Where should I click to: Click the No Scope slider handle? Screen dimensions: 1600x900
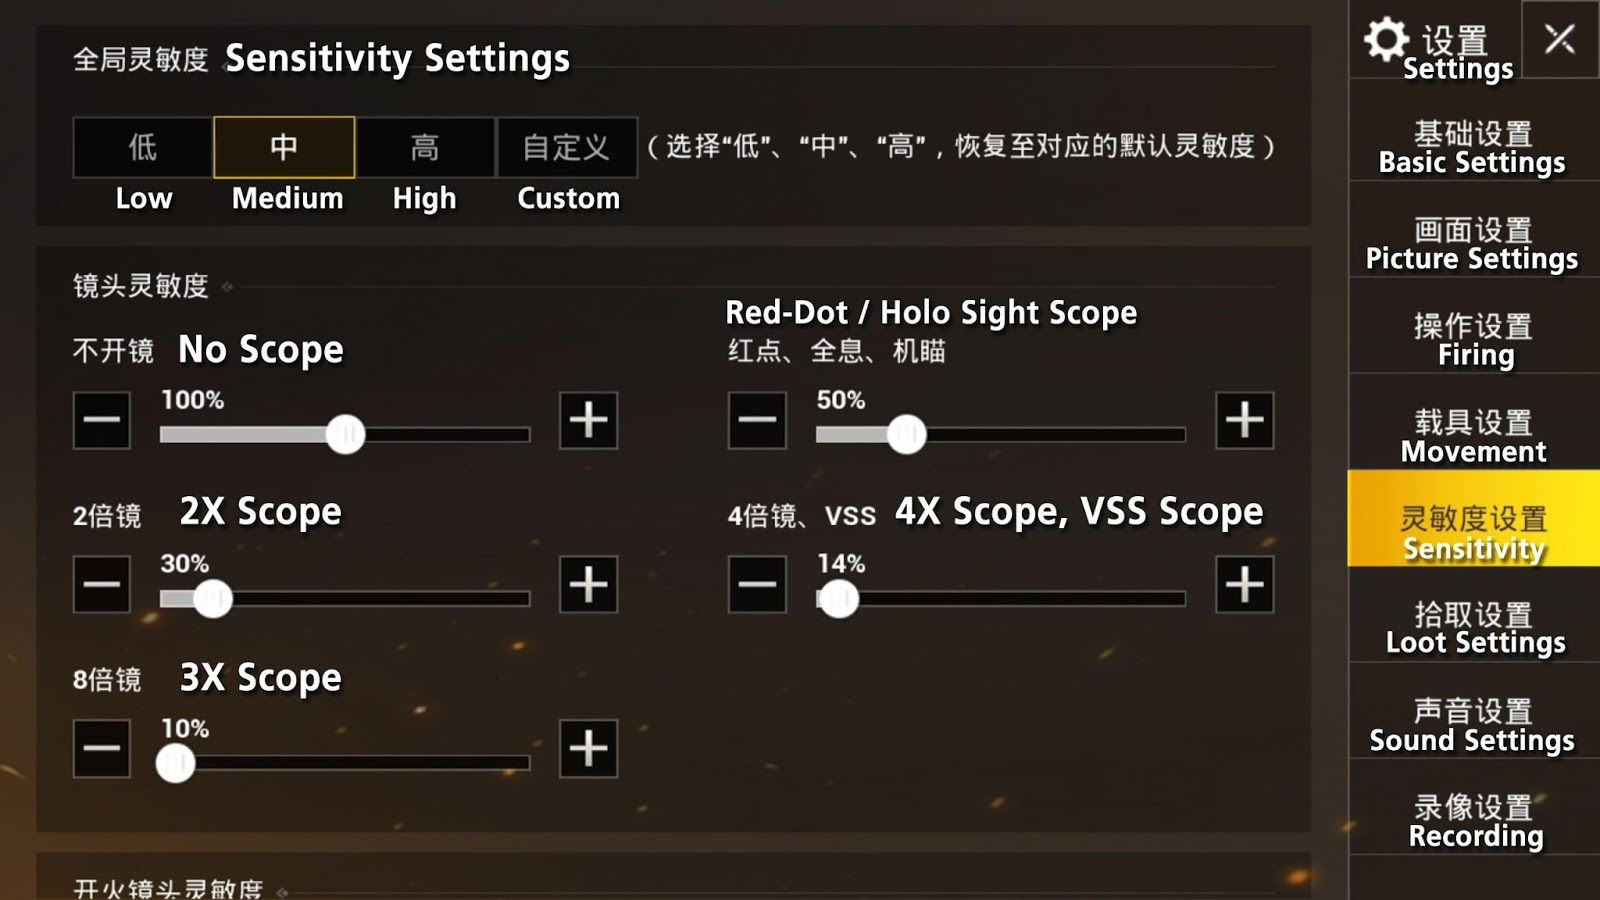pyautogui.click(x=346, y=434)
